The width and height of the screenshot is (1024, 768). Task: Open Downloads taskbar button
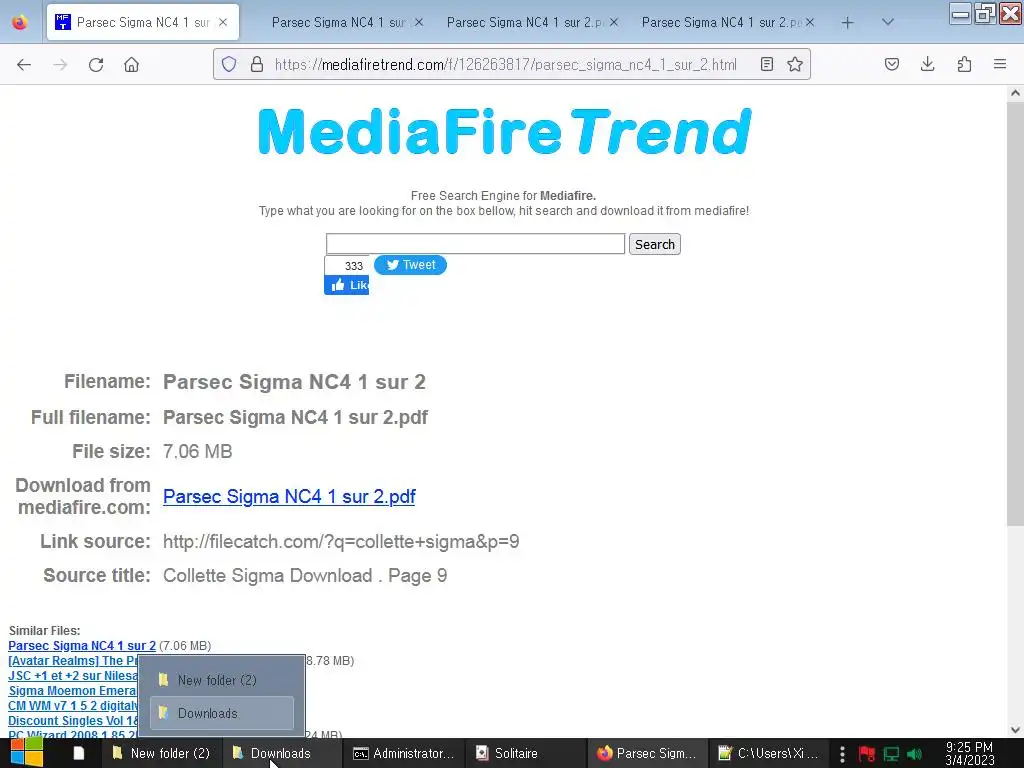(281, 753)
